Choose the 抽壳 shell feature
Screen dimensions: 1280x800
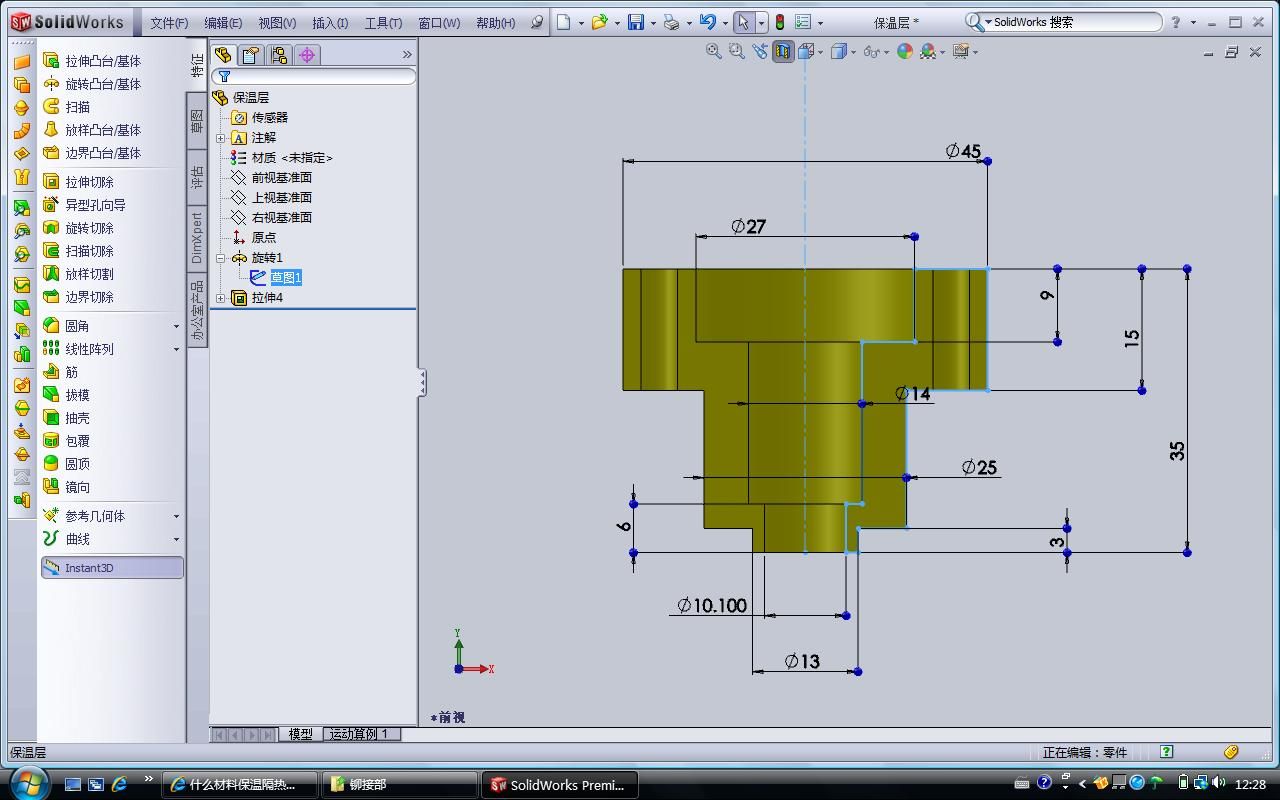pyautogui.click(x=67, y=418)
